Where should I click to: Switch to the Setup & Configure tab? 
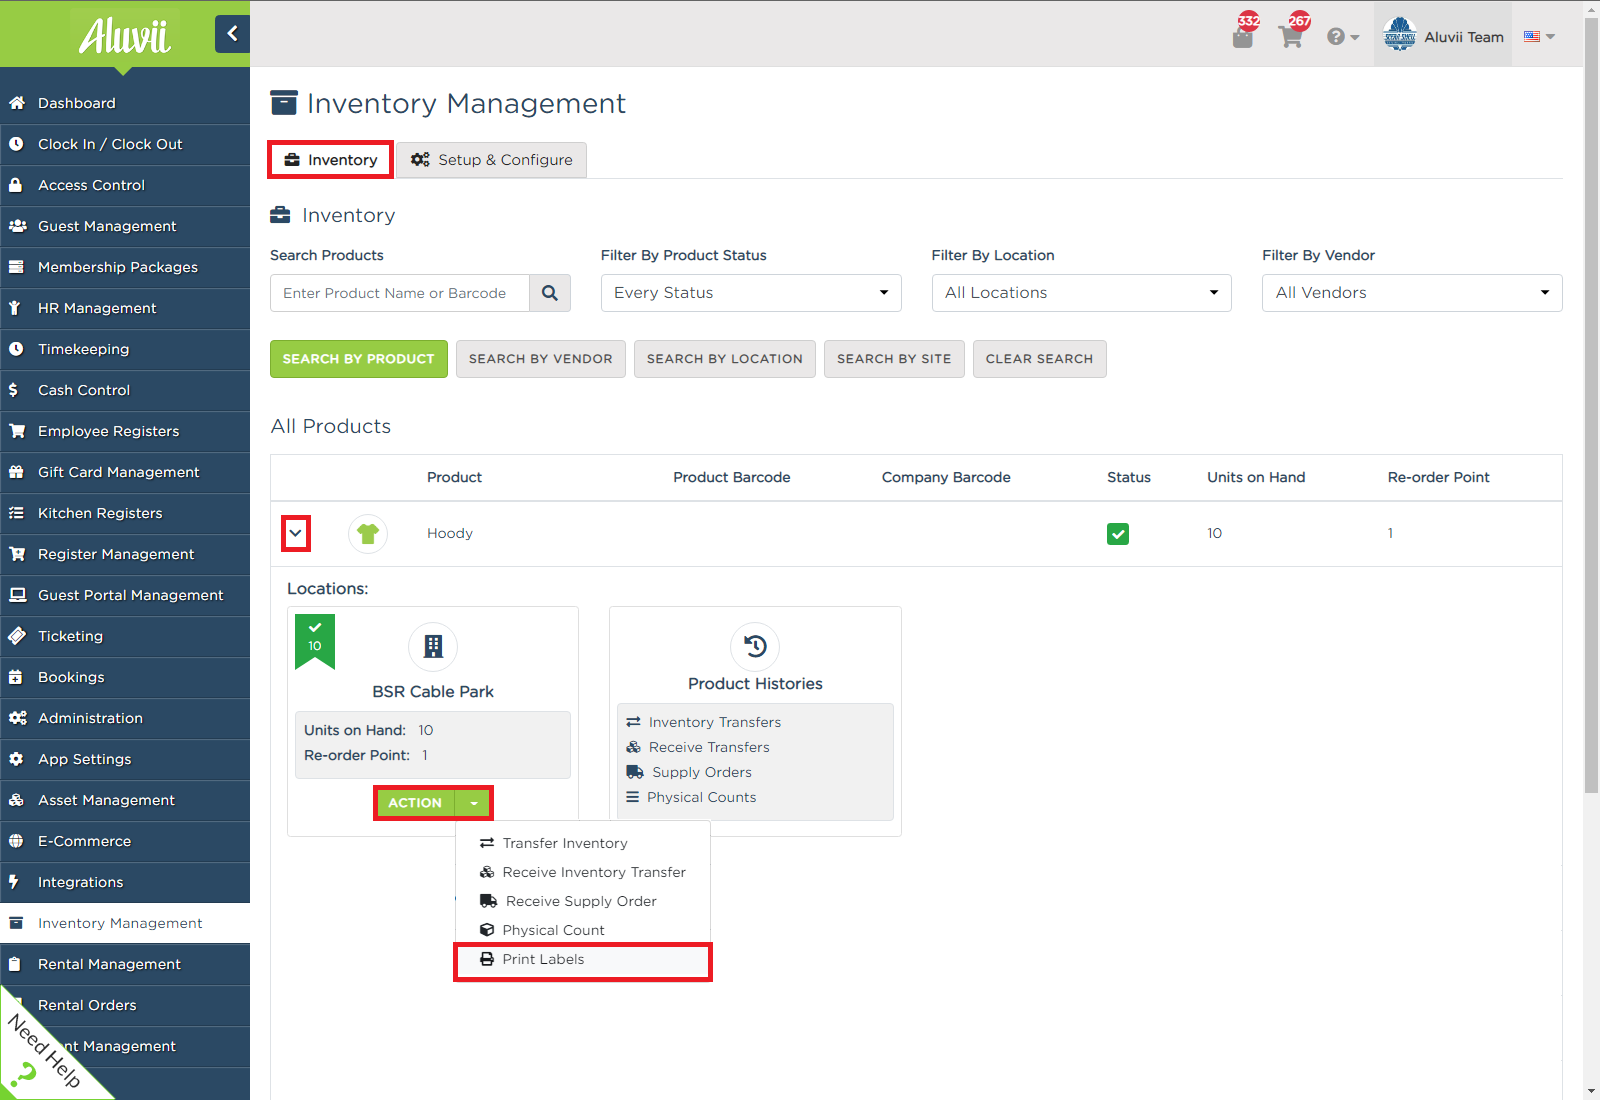tap(491, 159)
